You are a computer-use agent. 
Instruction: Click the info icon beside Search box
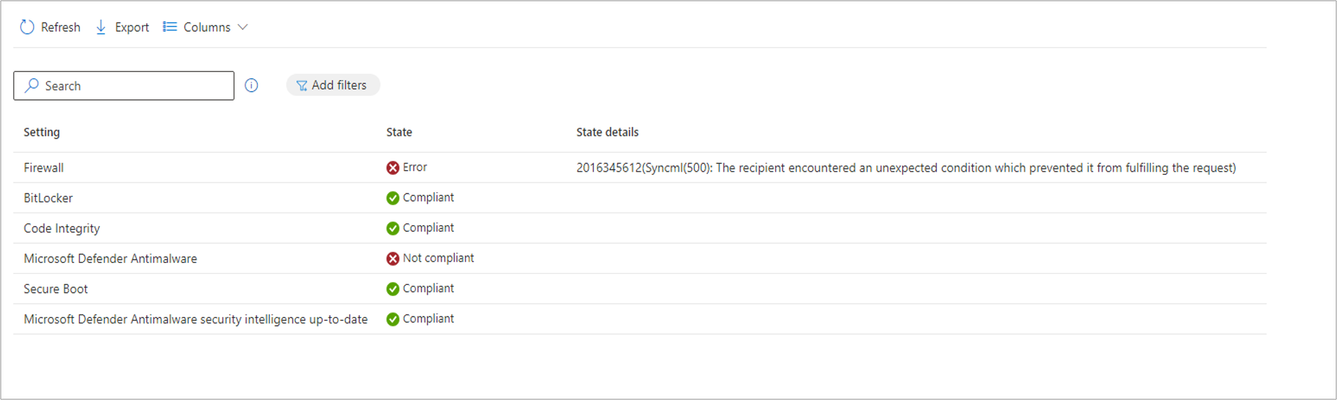[x=251, y=86]
